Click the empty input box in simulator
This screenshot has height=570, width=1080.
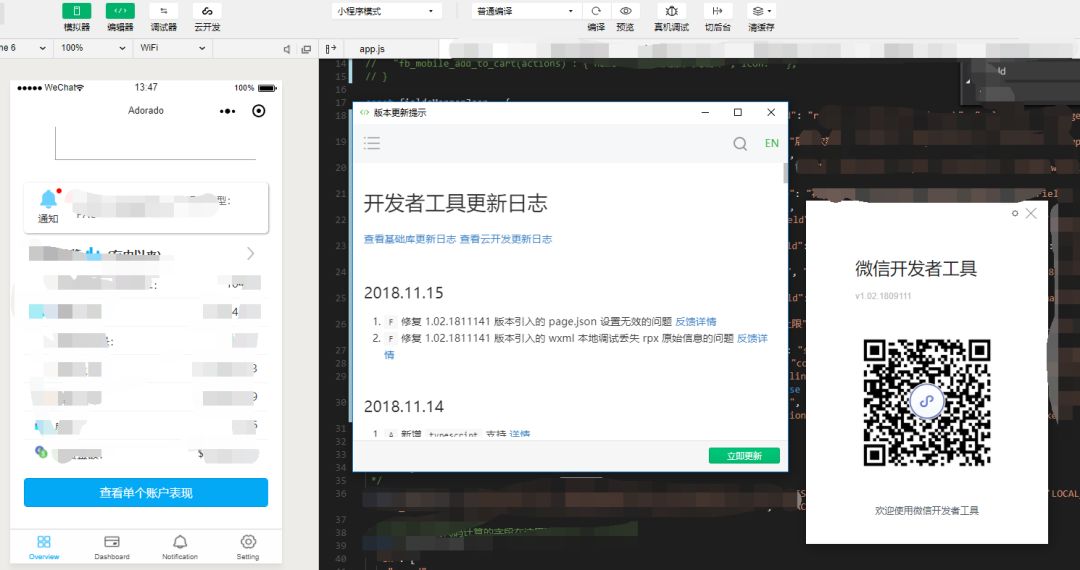pyautogui.click(x=155, y=143)
